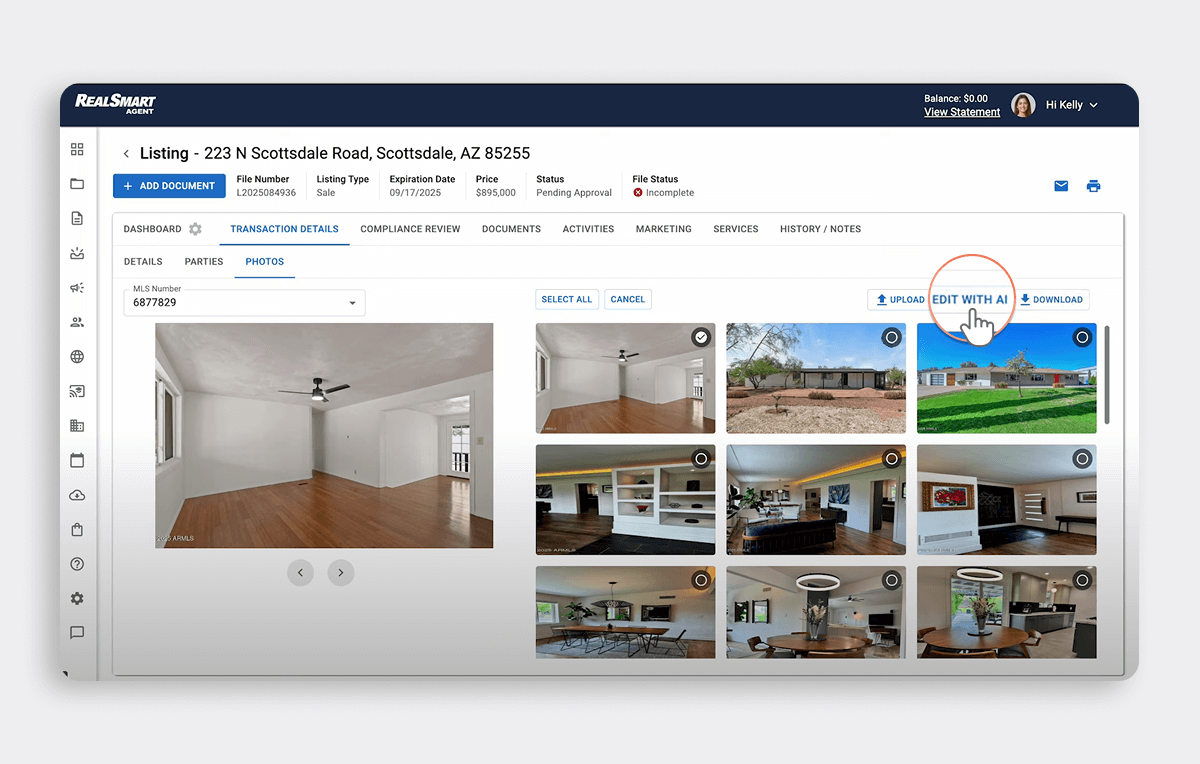Open the cloud download icon in sidebar
This screenshot has width=1200, height=764.
tap(77, 495)
